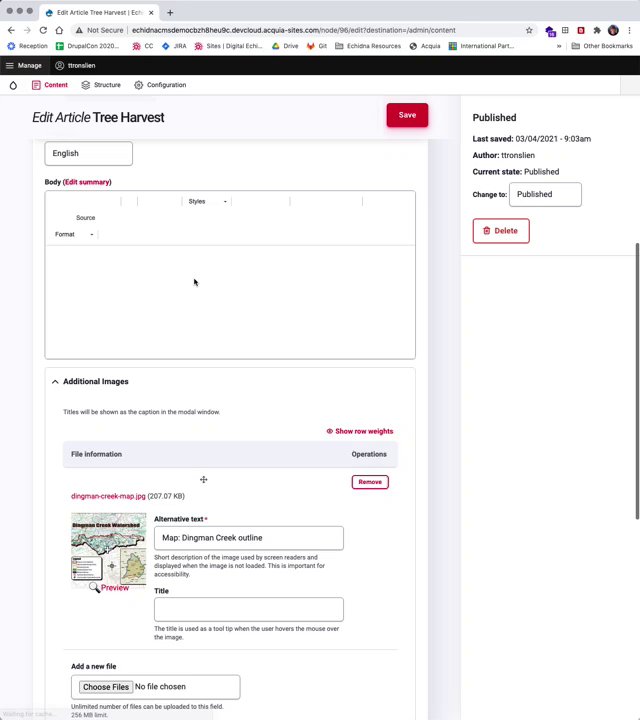Viewport: 640px width, 720px height.
Task: Toggle the Manage admin menu
Action: [23, 66]
